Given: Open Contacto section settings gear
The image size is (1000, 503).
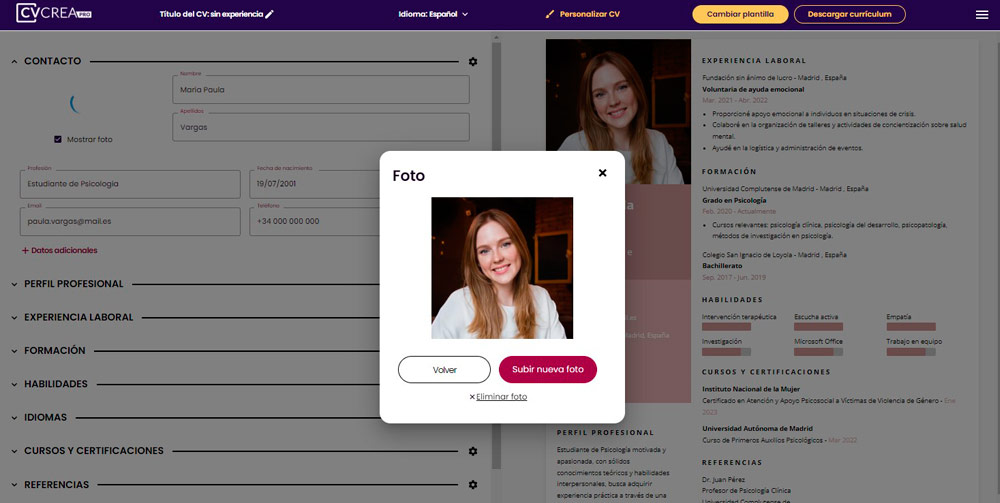Looking at the screenshot, I should click(x=473, y=62).
